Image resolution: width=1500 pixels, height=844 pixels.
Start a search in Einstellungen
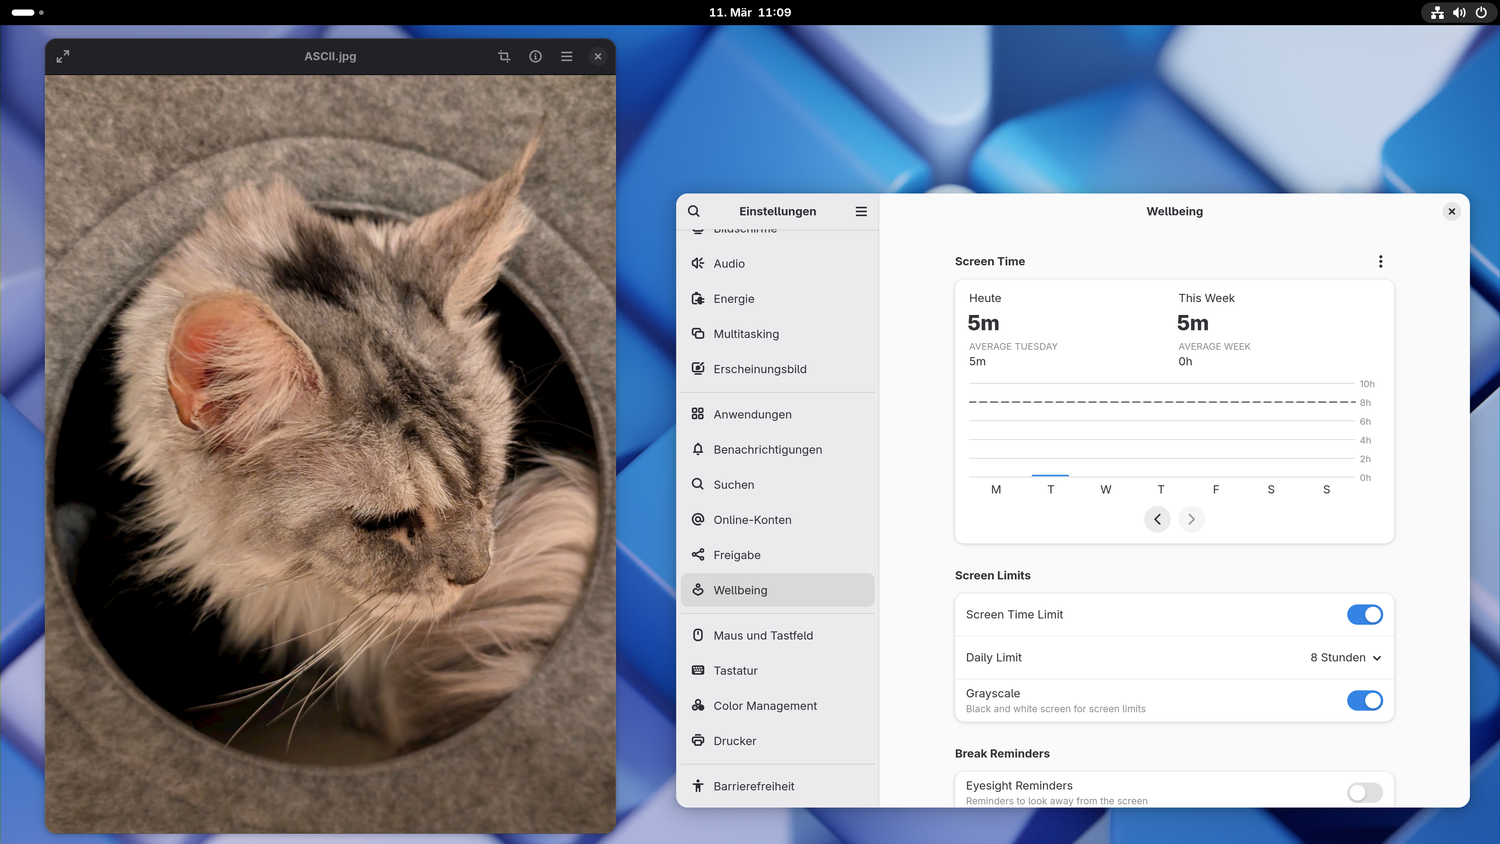click(693, 211)
